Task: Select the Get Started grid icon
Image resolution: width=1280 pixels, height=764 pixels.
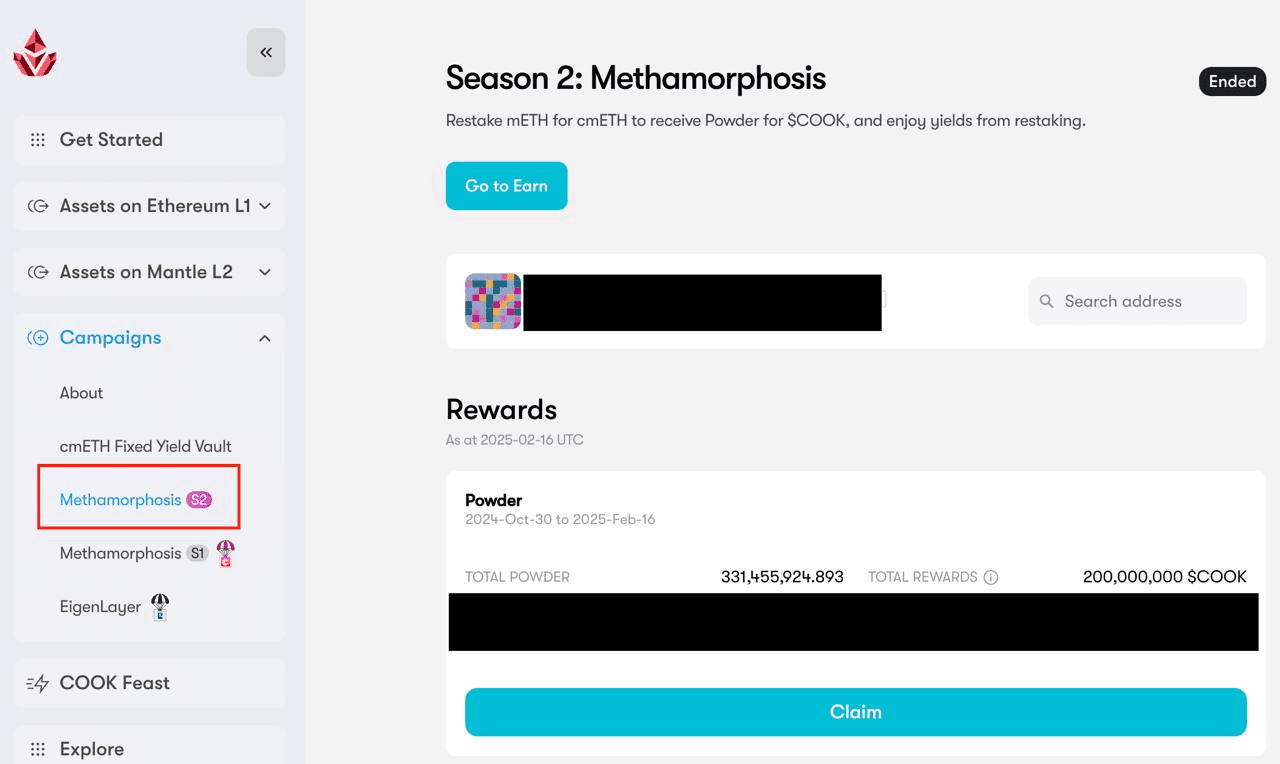Action: click(38, 139)
